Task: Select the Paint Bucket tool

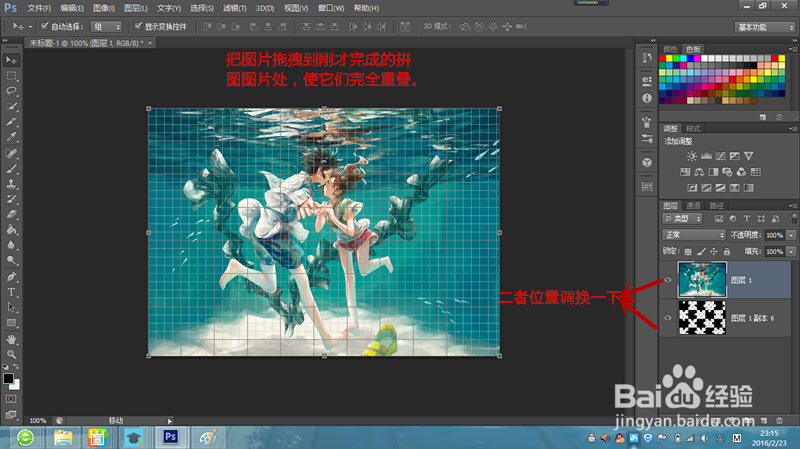Action: pyautogui.click(x=11, y=230)
